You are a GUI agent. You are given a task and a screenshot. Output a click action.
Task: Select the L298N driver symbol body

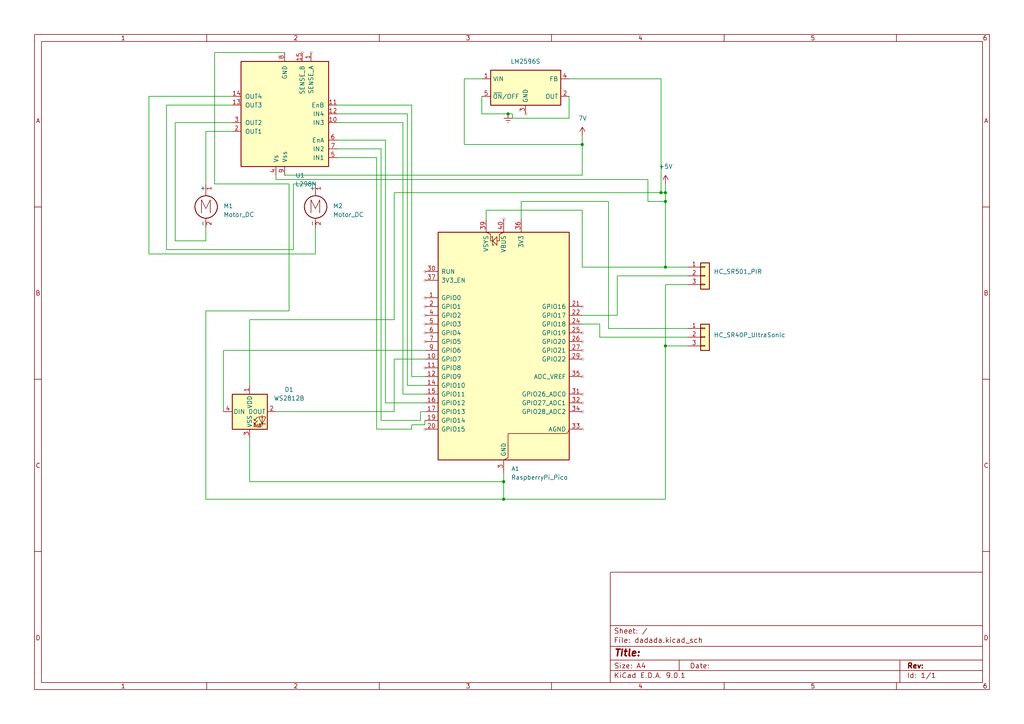click(285, 114)
